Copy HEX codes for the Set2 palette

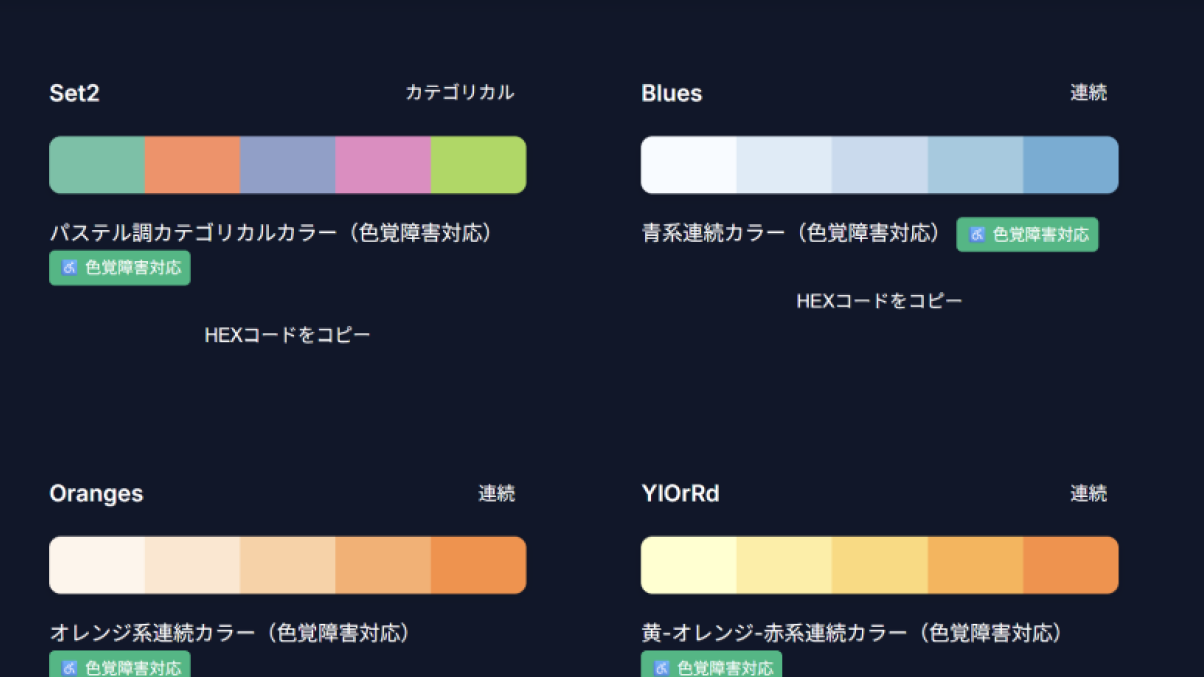pyautogui.click(x=287, y=335)
